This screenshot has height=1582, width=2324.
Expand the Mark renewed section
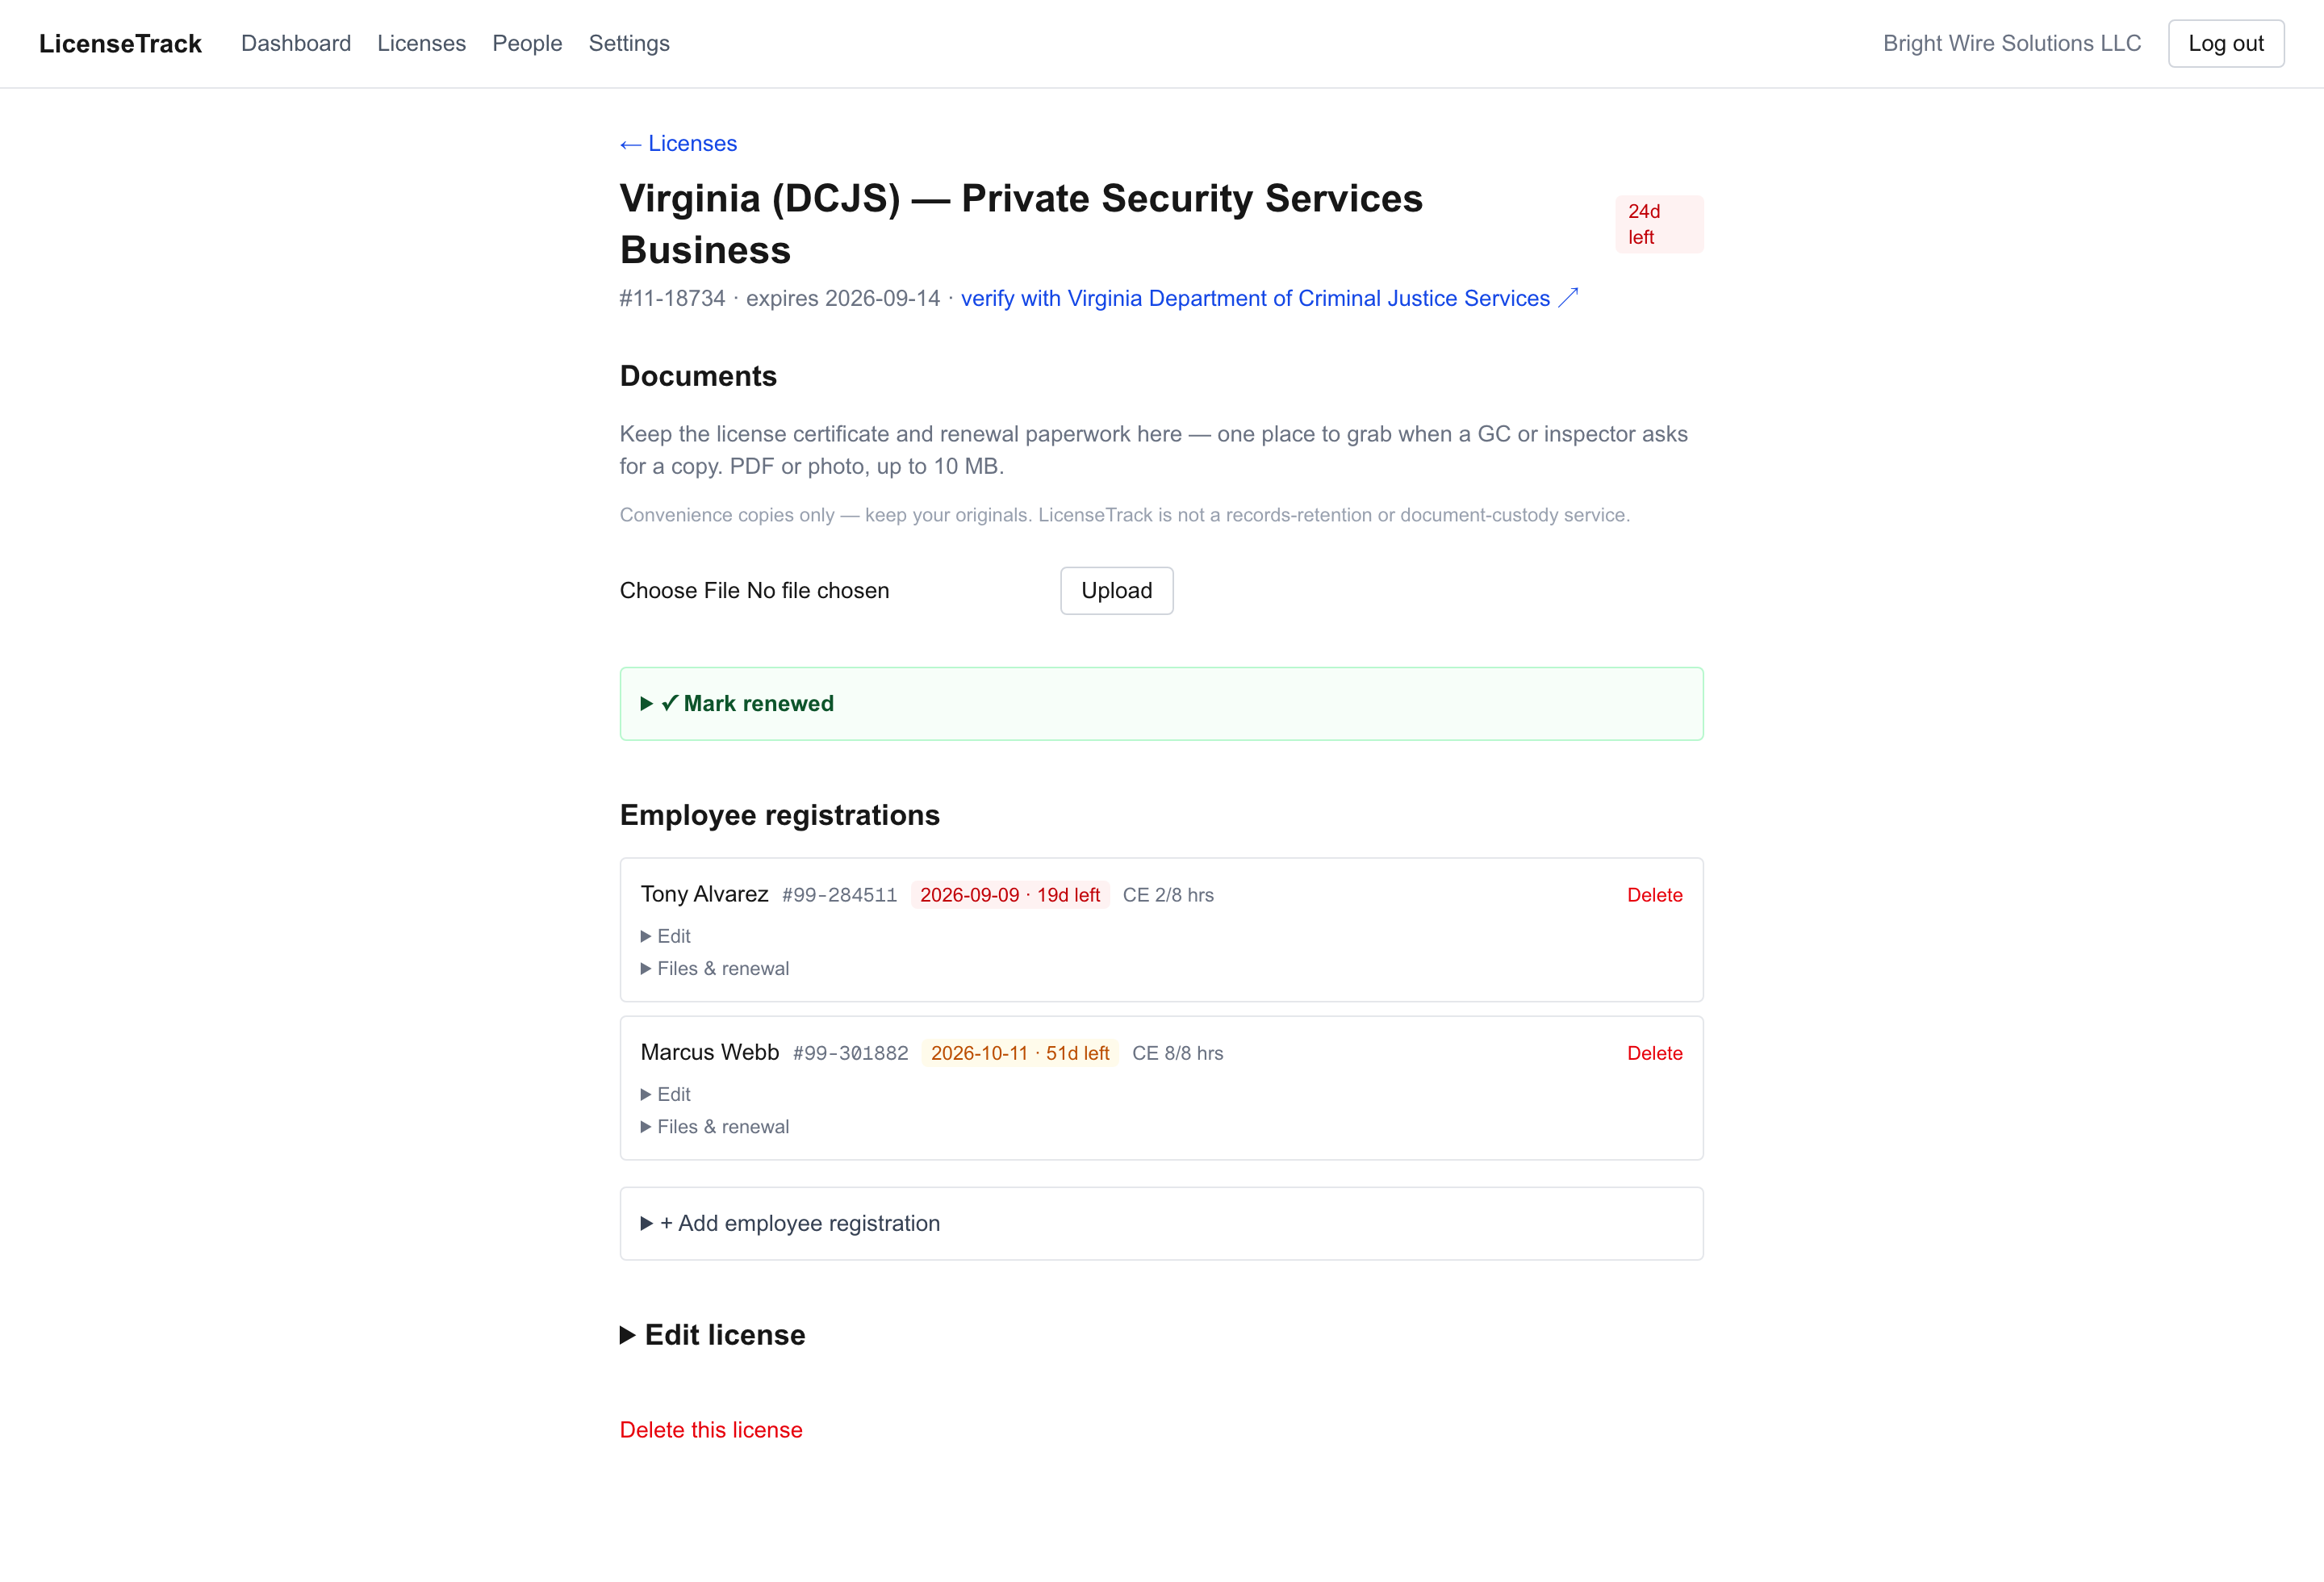[x=1161, y=703]
